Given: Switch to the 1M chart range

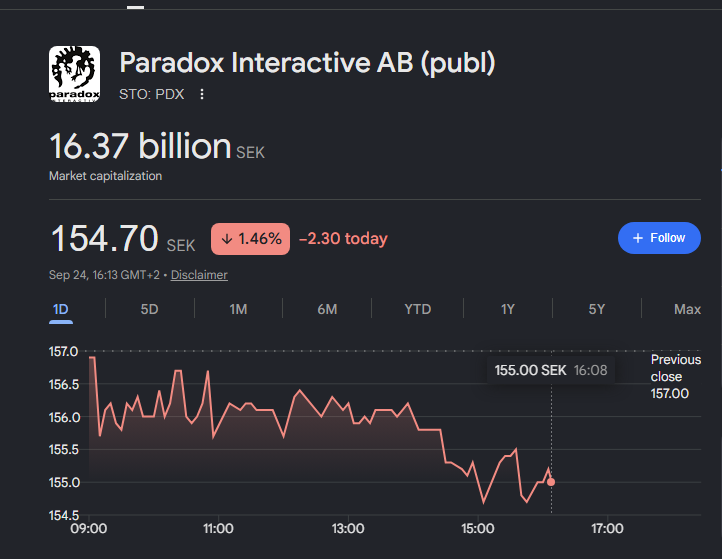Looking at the screenshot, I should pos(238,309).
